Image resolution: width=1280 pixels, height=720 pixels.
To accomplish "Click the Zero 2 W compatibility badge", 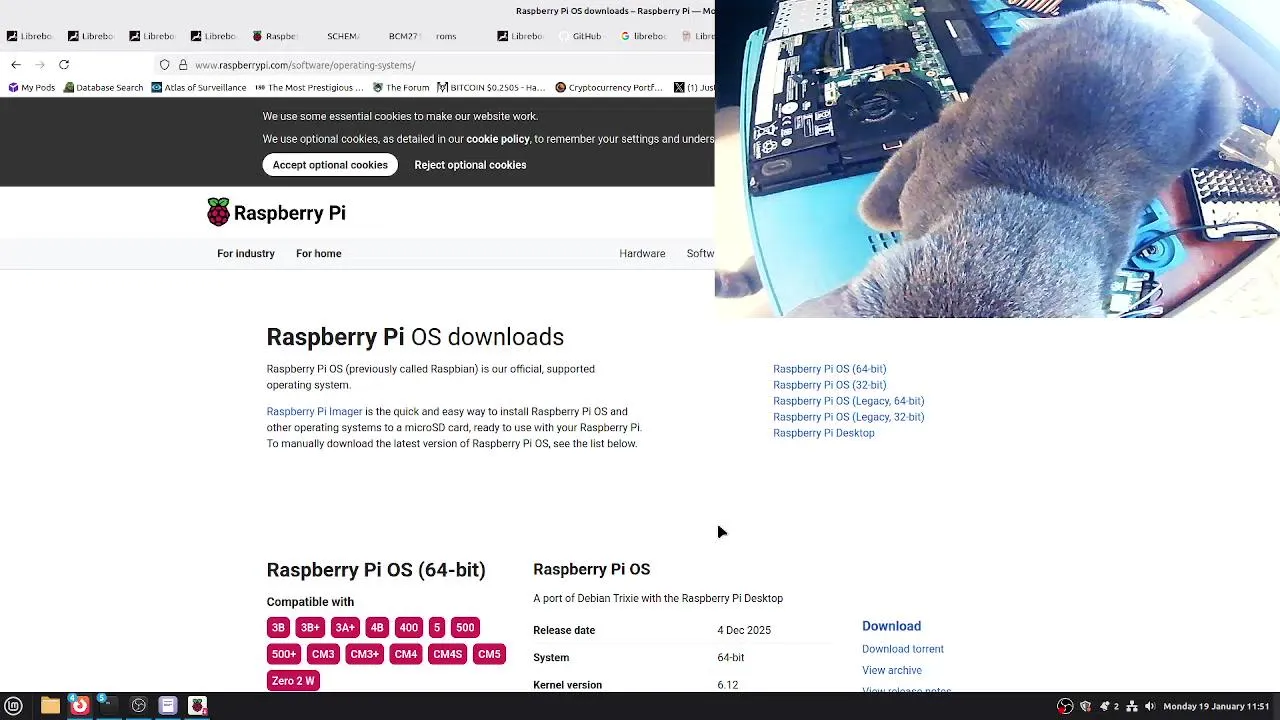I will tap(293, 681).
